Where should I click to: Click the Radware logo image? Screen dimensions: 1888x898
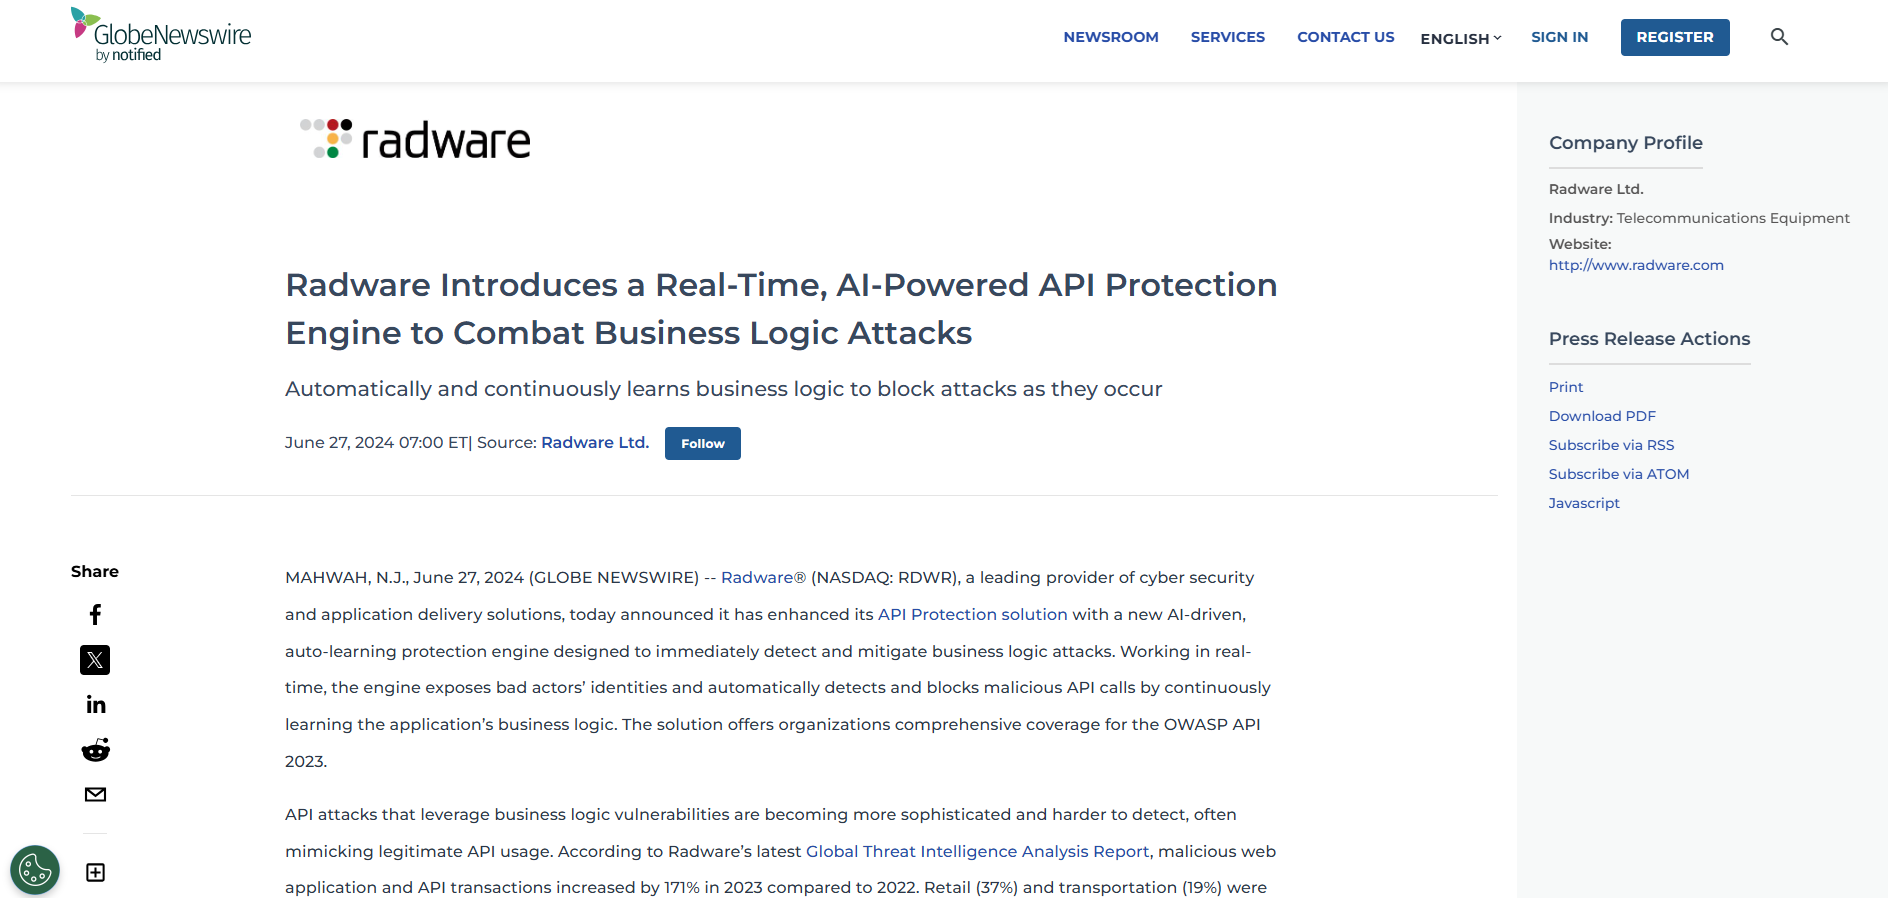click(x=416, y=140)
